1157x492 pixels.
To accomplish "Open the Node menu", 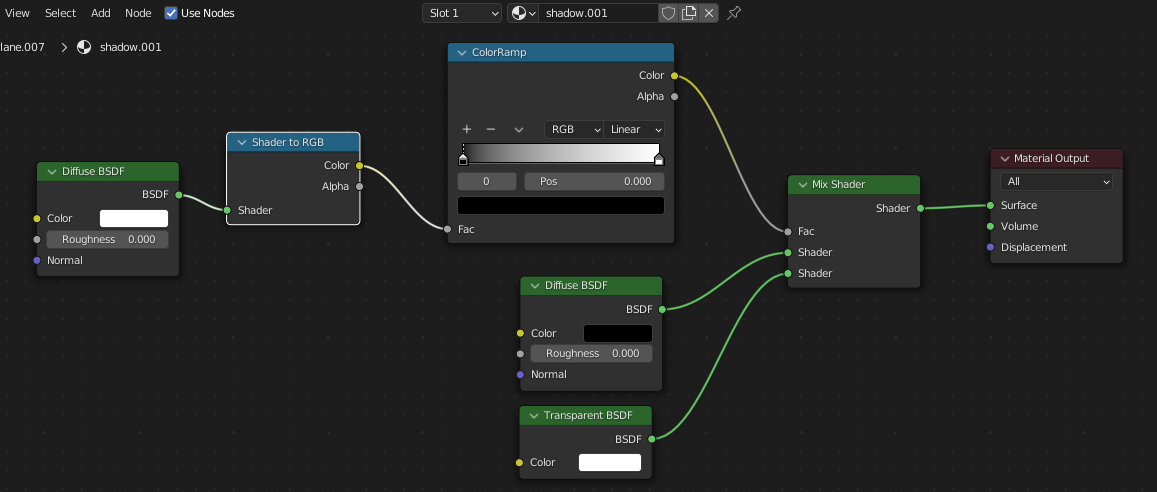I will (138, 13).
